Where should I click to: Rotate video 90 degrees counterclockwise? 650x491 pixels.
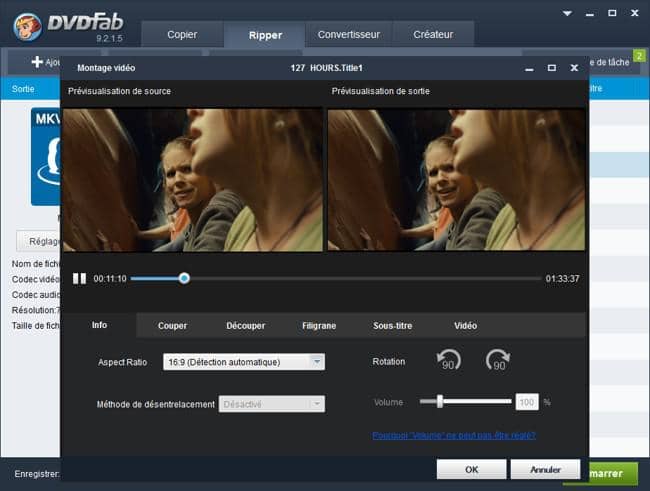[449, 360]
